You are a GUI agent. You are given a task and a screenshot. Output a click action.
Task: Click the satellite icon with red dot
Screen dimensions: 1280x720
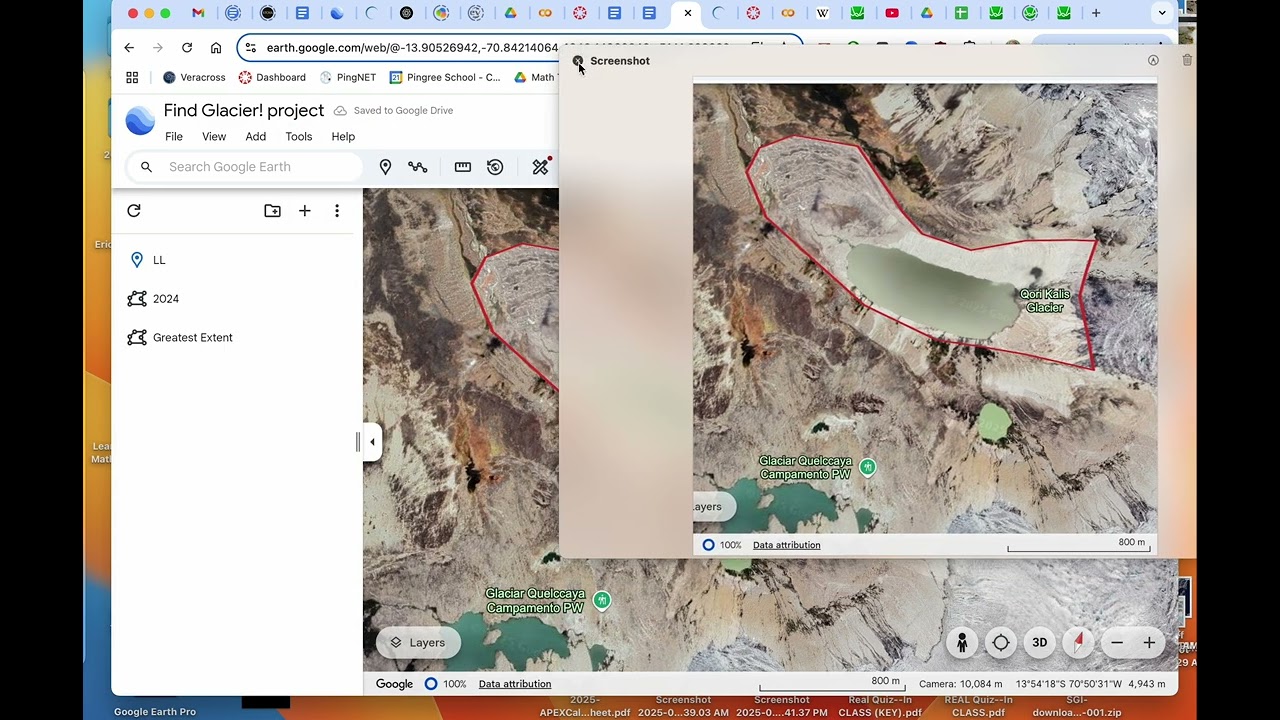pos(541,166)
